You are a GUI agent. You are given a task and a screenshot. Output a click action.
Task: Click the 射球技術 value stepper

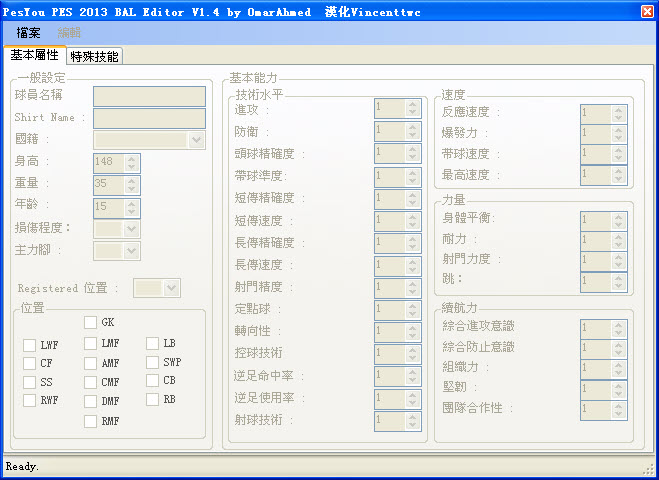[x=398, y=421]
